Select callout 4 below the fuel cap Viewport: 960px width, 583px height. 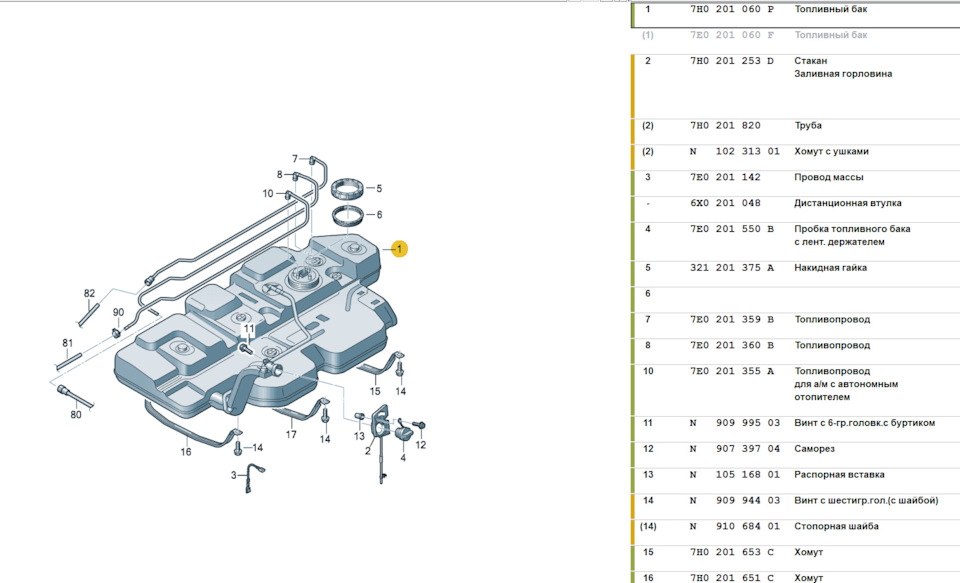(x=403, y=457)
